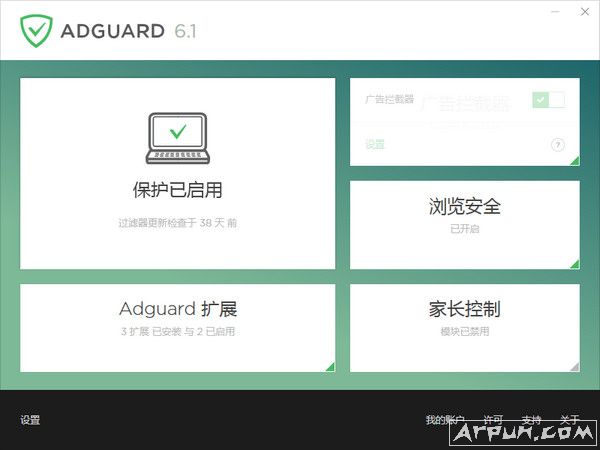Click filter update text 过滤器更新检查于 38 天前

[178, 223]
